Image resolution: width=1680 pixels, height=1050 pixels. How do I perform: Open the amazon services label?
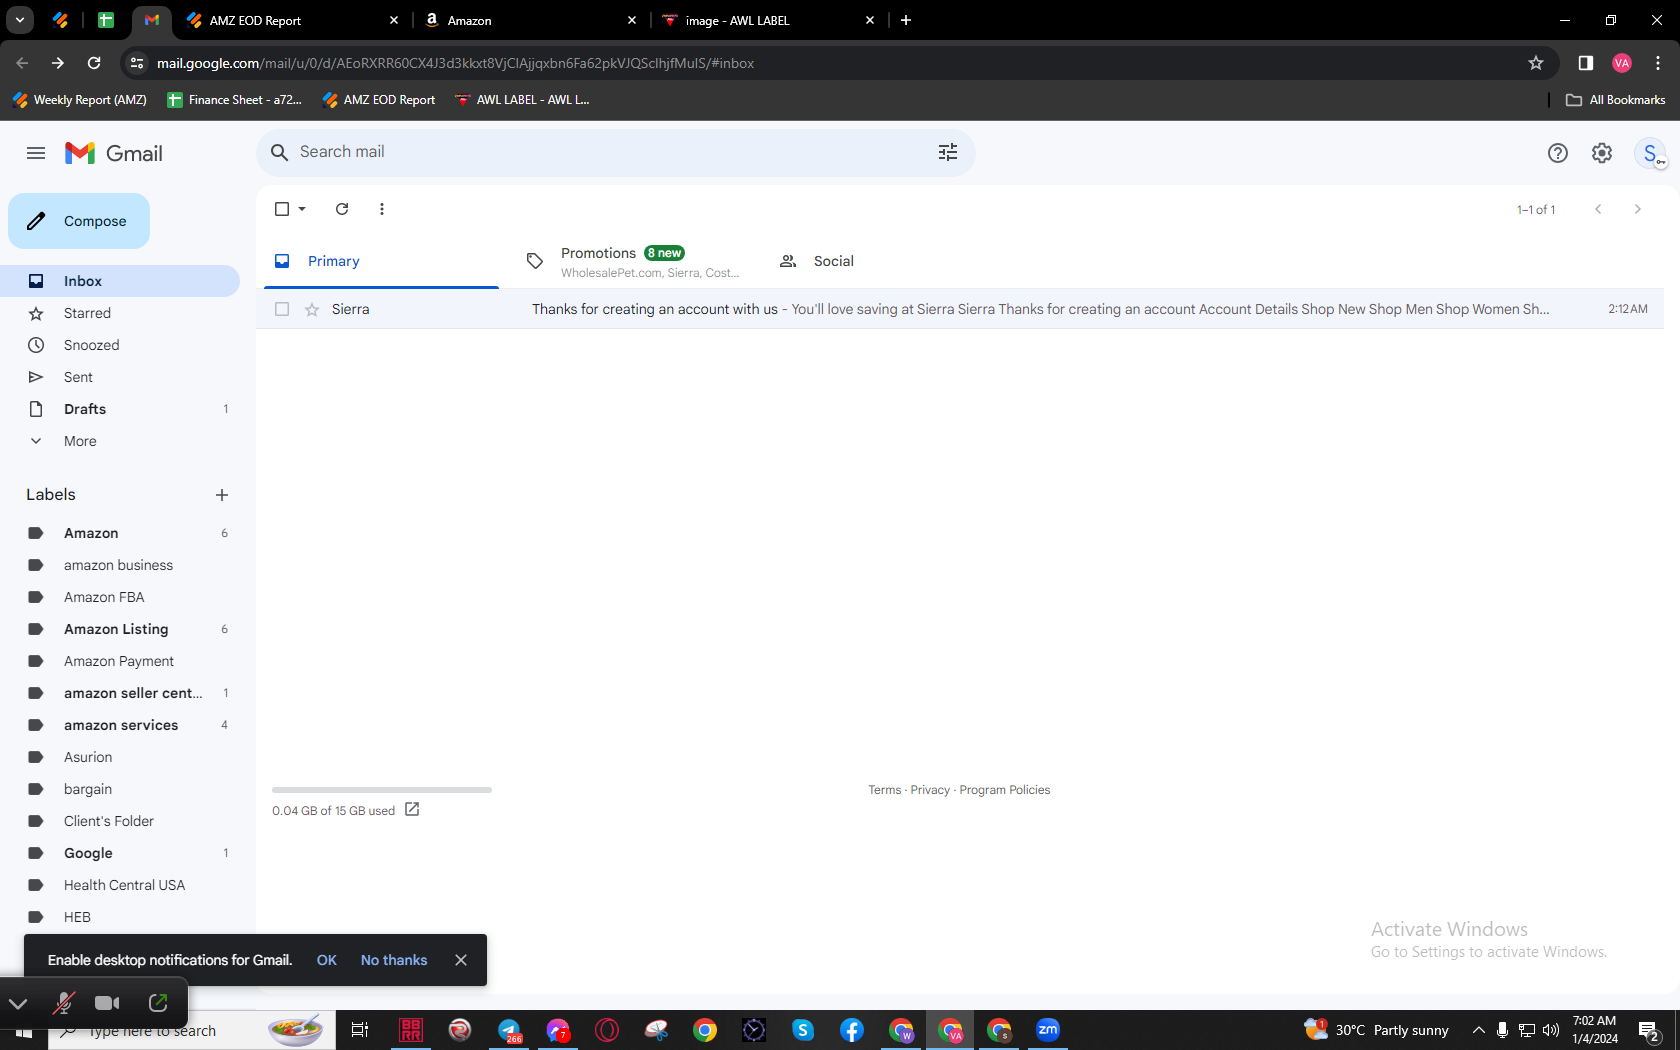coord(120,725)
